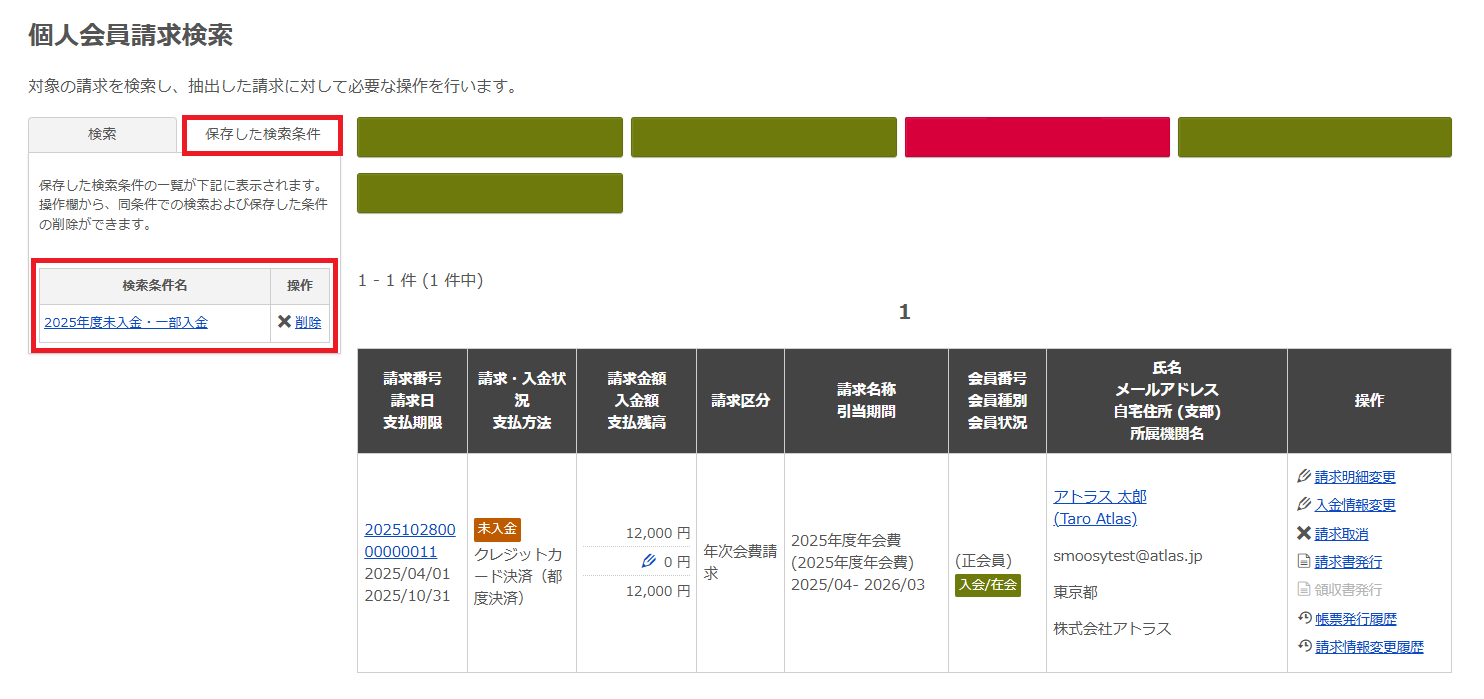Click the 入金情報変更 link
This screenshot has width=1484, height=699.
[1358, 505]
